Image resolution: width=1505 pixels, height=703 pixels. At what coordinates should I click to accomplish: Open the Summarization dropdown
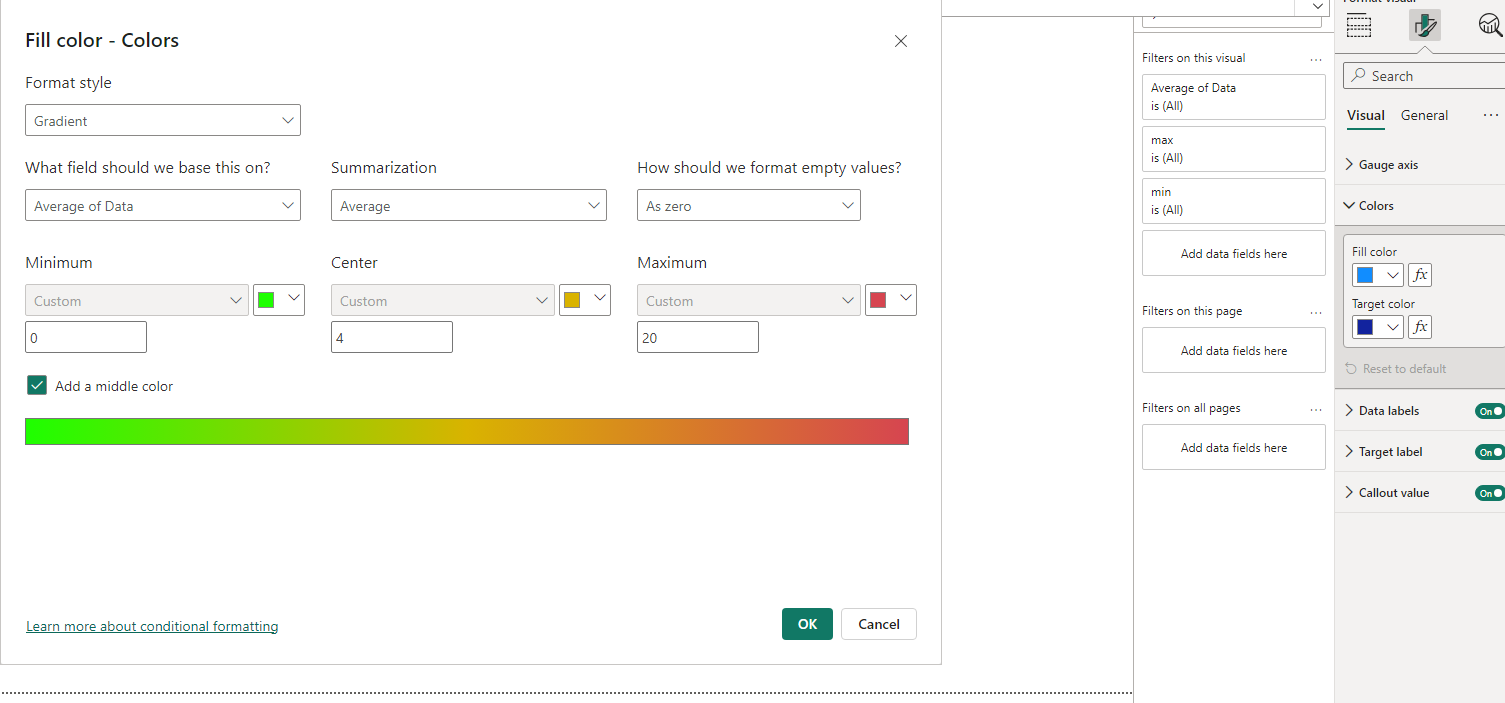pyautogui.click(x=469, y=205)
